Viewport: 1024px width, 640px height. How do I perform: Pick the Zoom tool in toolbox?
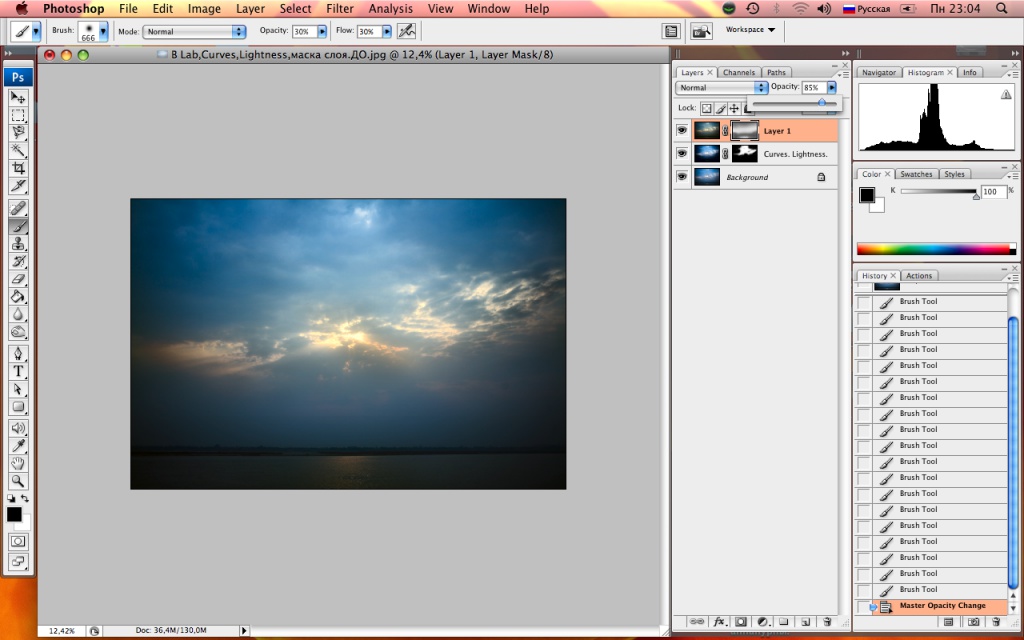18,480
